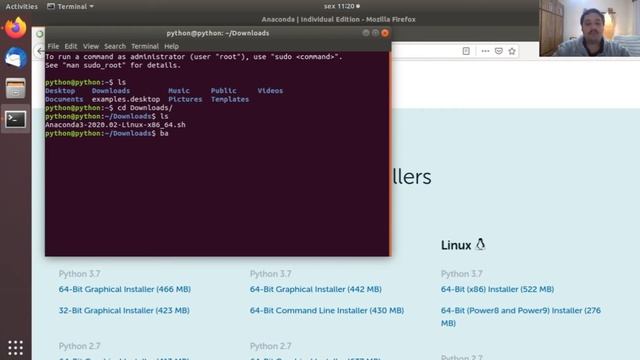Bookmark this page with star icon
The image size is (640, 360).
(512, 51)
